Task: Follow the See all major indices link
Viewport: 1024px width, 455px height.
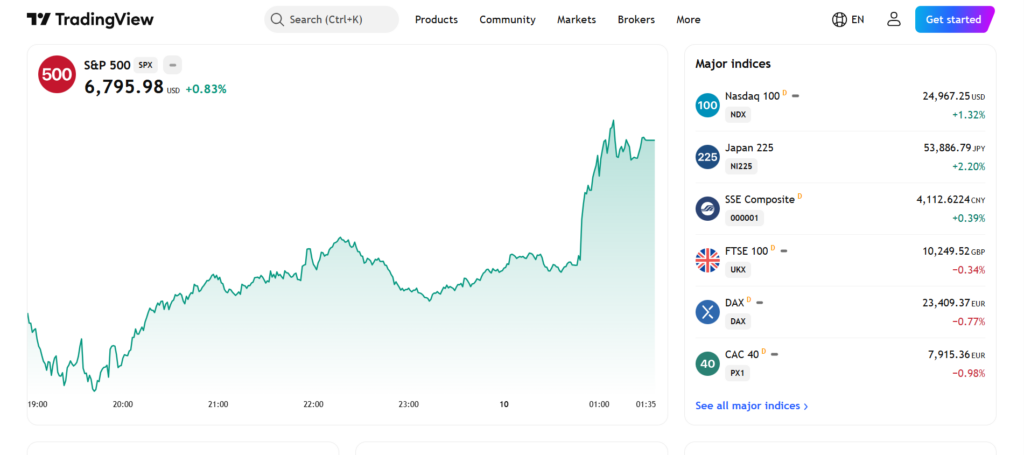Action: pos(752,406)
